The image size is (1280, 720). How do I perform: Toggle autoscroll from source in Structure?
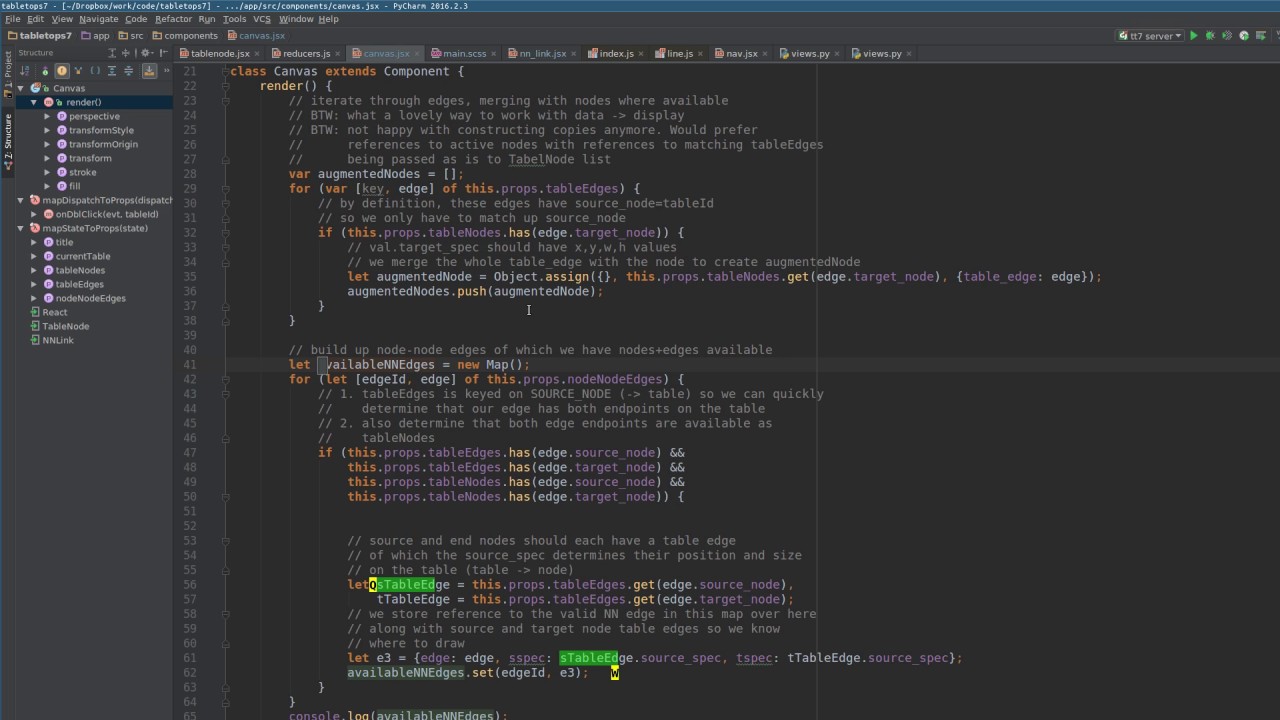149,71
